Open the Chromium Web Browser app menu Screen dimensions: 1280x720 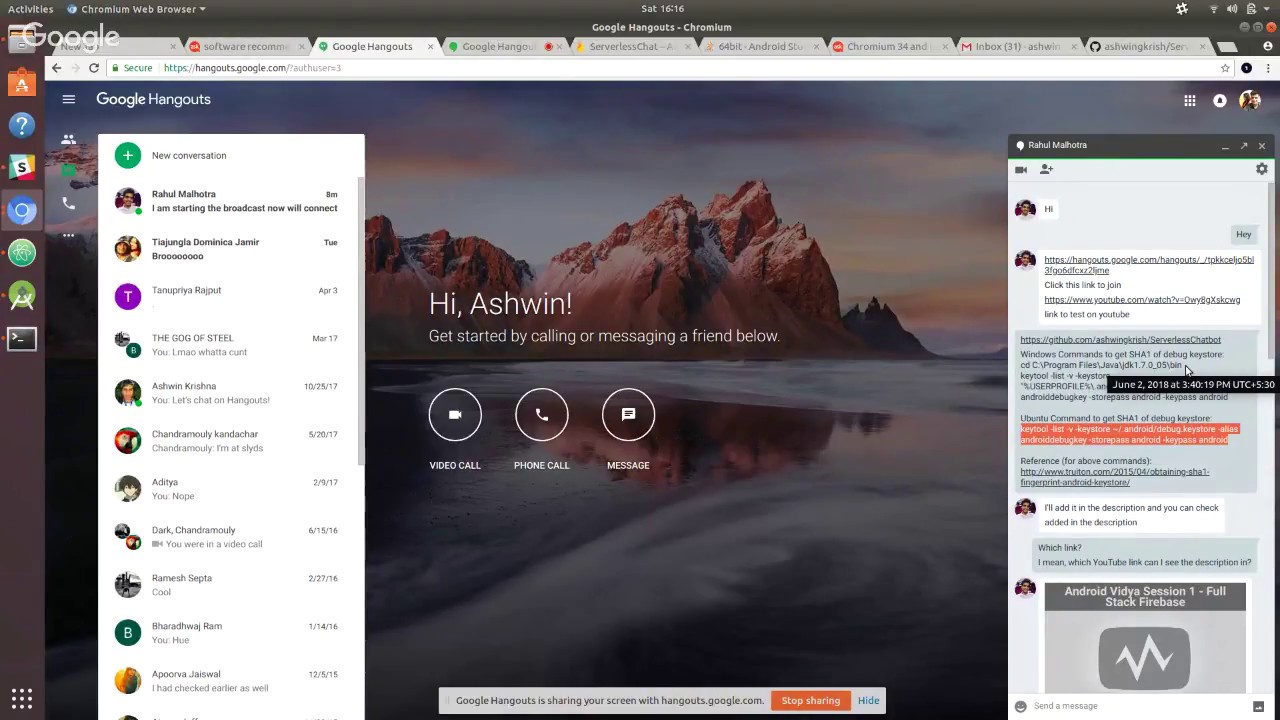136,9
